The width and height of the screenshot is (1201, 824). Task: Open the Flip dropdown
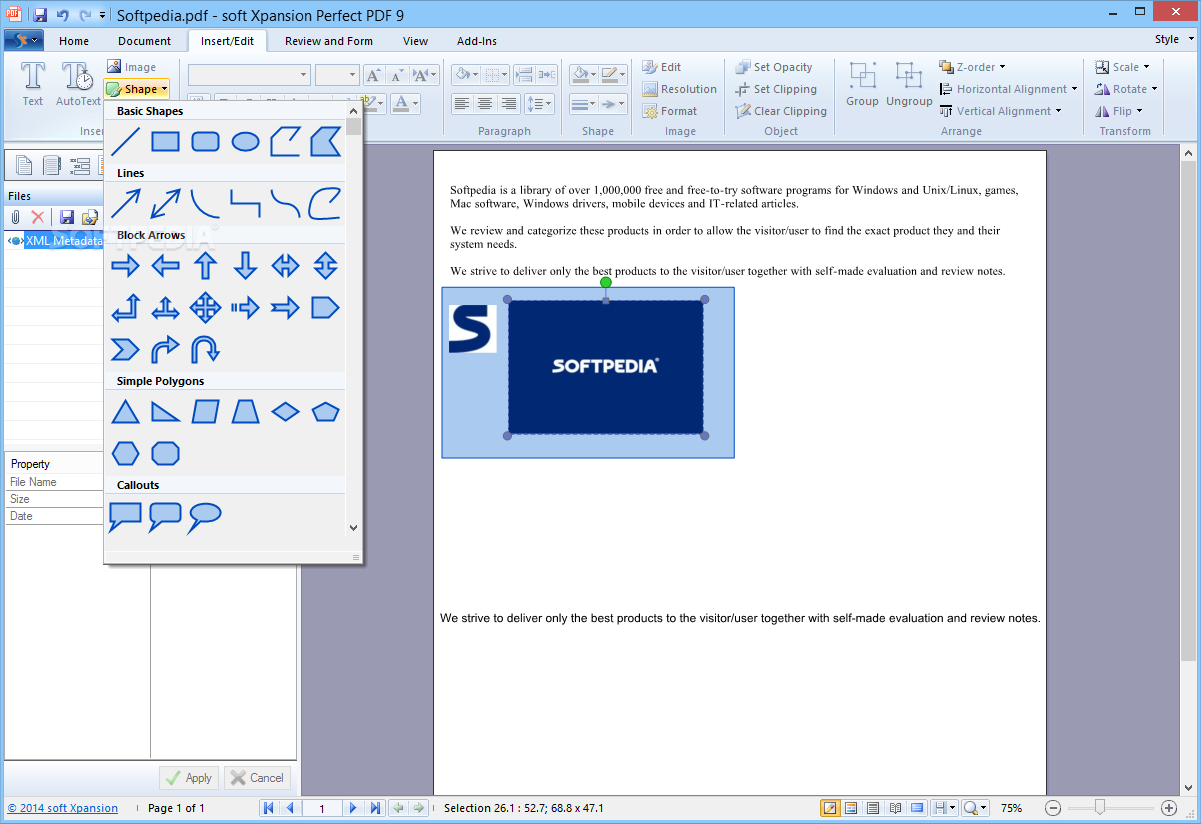coord(1119,111)
